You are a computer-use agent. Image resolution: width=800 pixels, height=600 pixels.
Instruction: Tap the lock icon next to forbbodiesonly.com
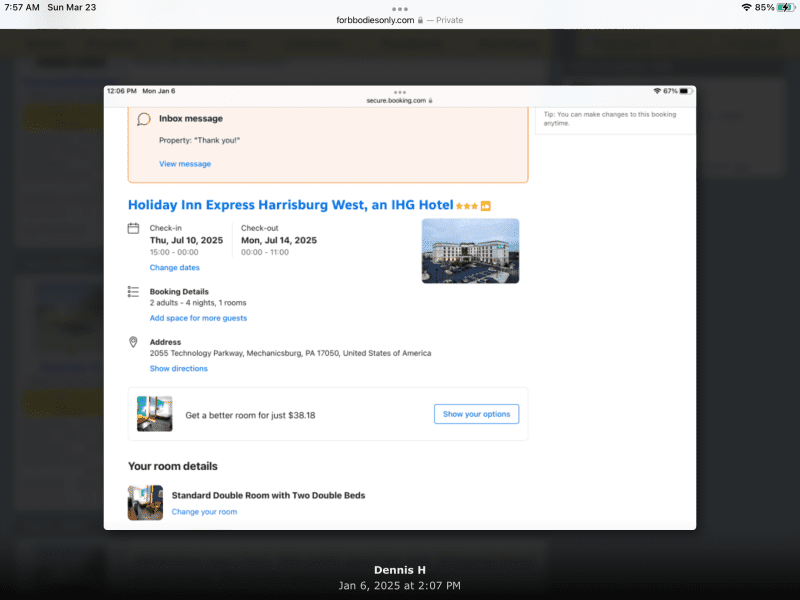(x=421, y=20)
